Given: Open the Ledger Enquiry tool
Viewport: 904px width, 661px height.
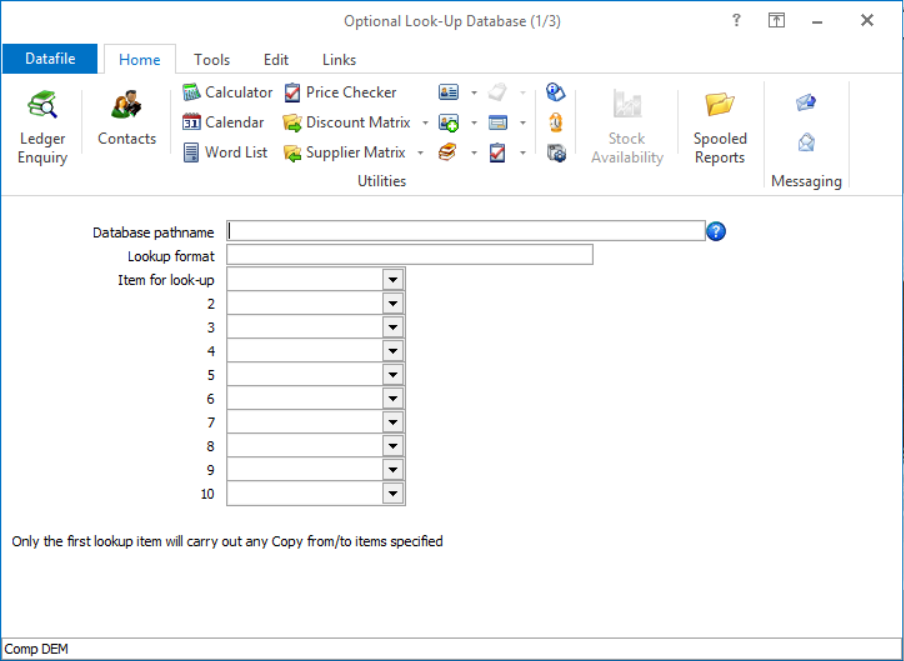Looking at the screenshot, I should [x=42, y=128].
